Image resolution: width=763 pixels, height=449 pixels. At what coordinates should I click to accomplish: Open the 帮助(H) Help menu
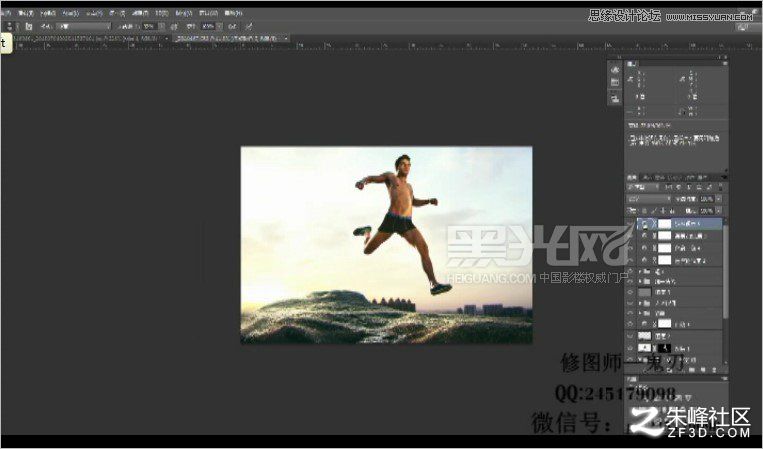click(233, 14)
